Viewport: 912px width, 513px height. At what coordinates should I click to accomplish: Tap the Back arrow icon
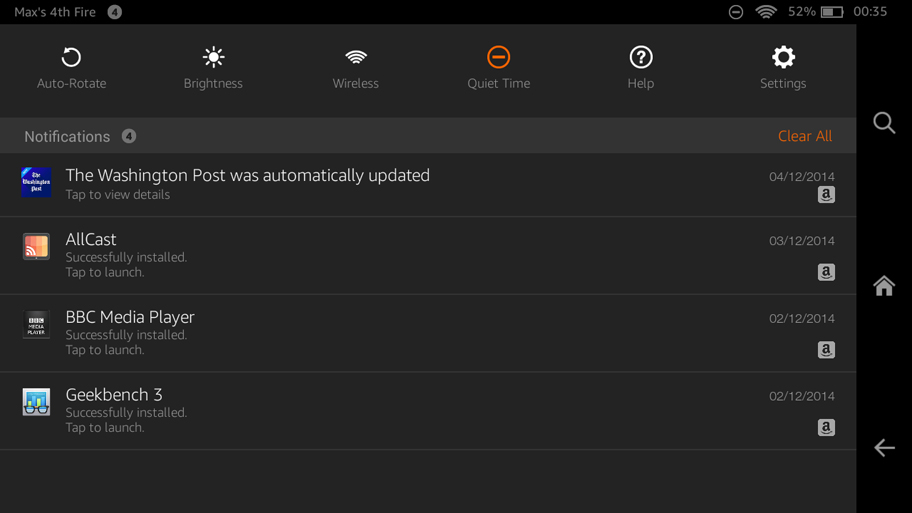point(884,448)
